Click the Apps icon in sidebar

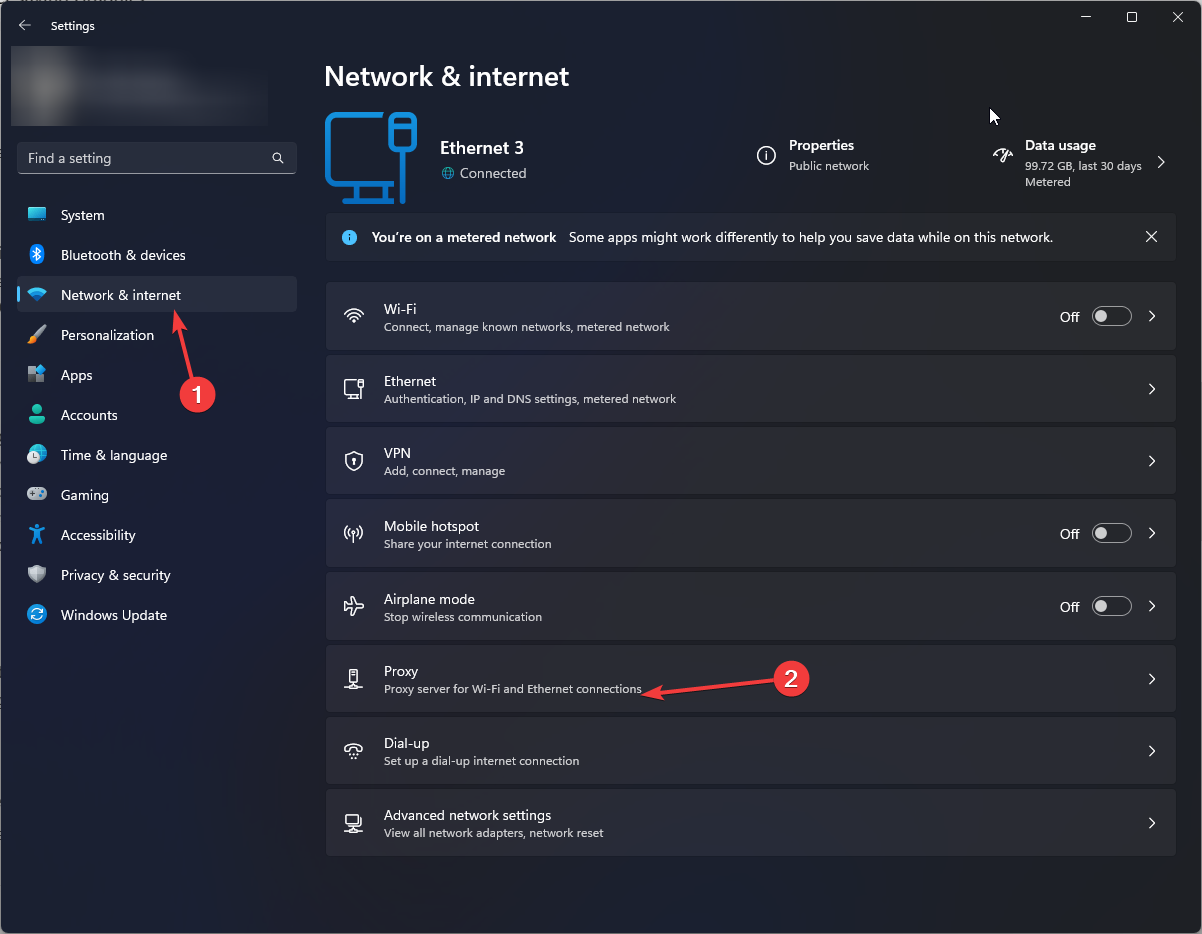[37, 375]
